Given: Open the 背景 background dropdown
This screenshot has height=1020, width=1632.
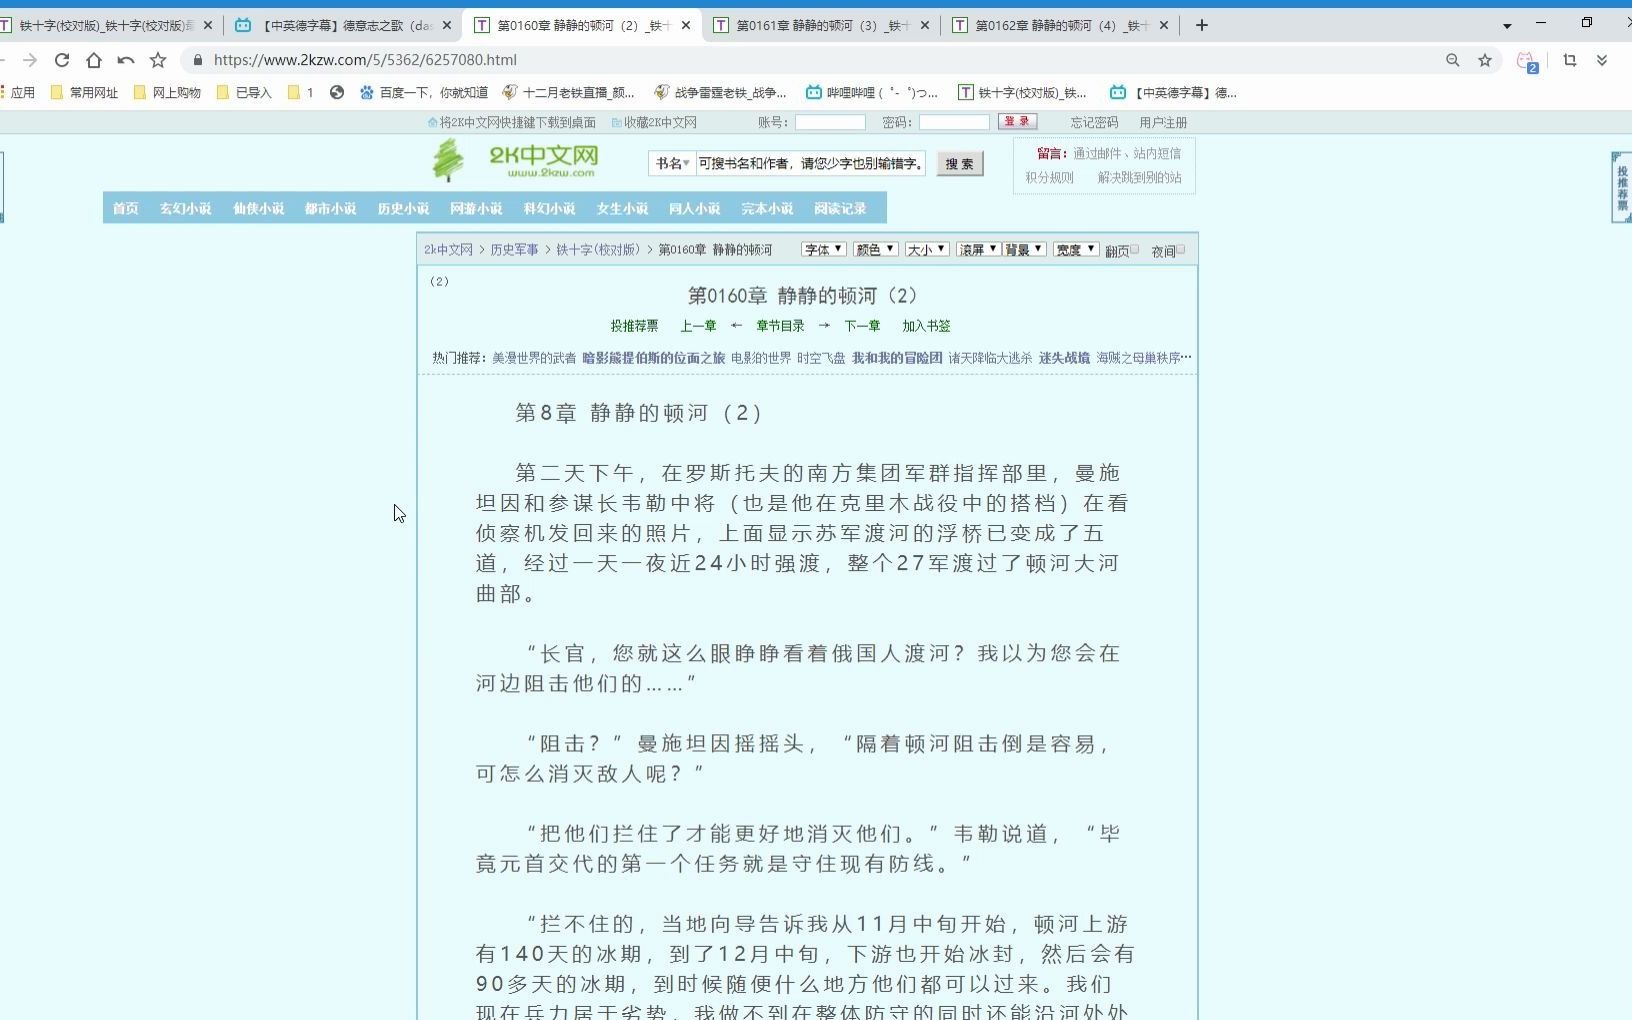Looking at the screenshot, I should [x=1024, y=249].
